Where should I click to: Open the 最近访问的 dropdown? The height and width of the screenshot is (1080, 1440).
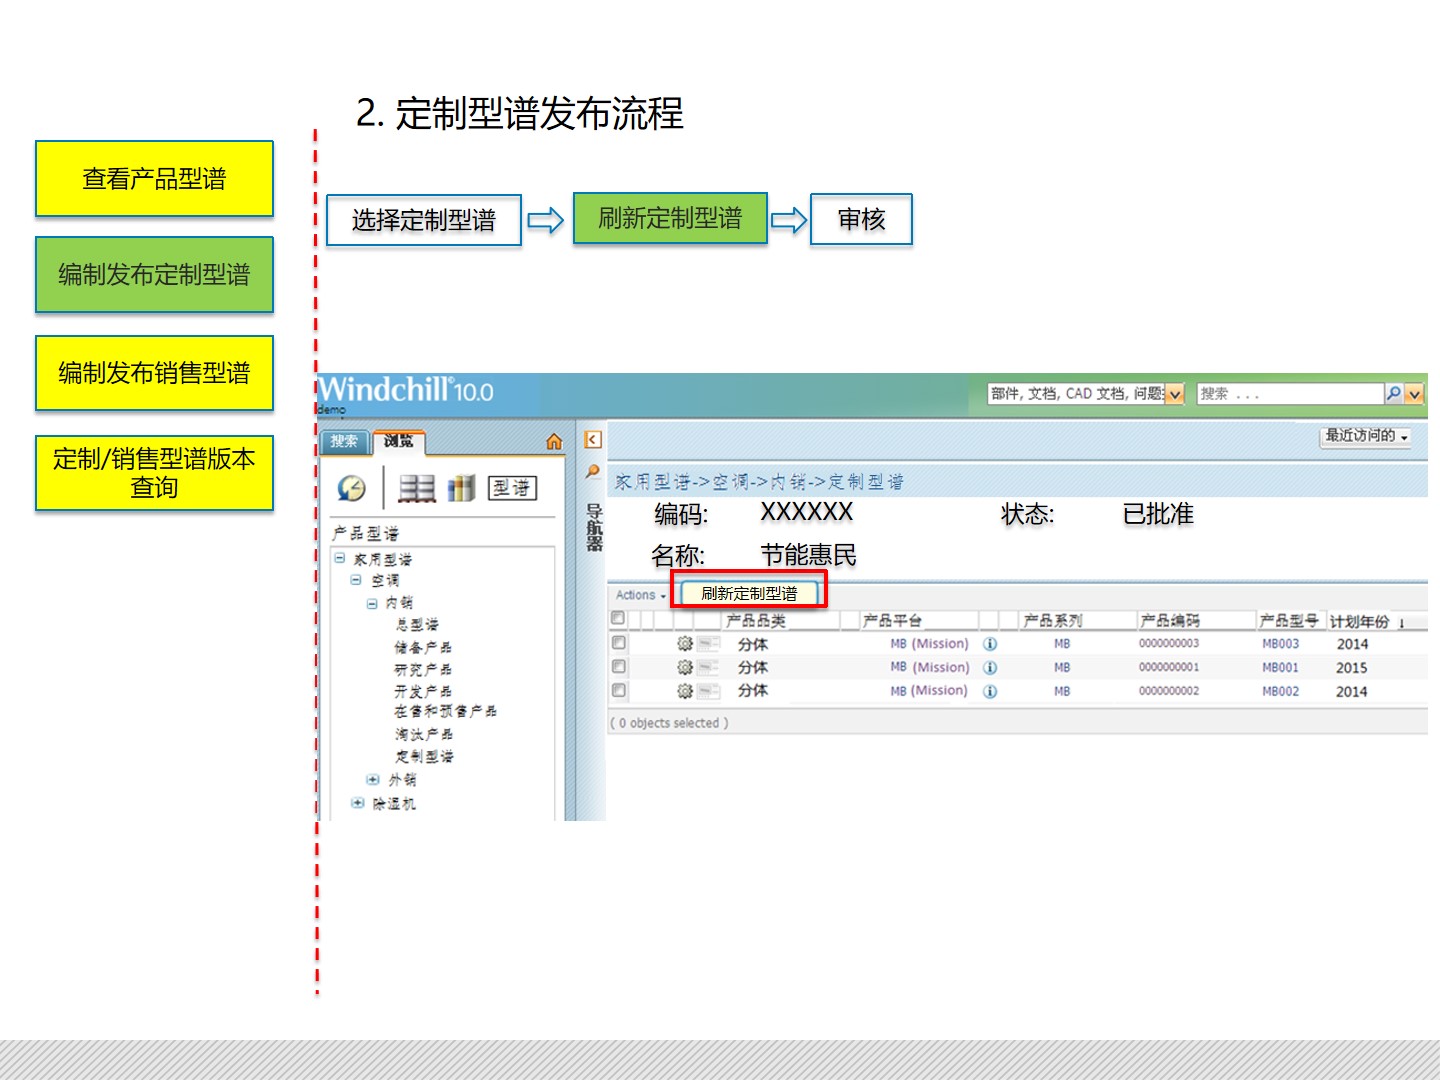1365,436
